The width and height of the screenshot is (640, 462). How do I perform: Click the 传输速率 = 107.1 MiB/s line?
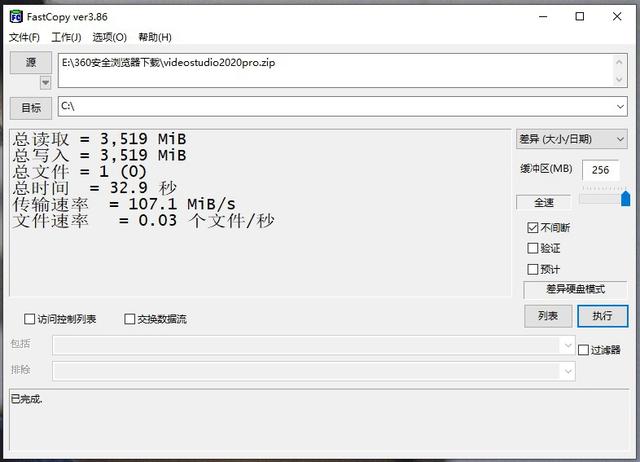[124, 204]
